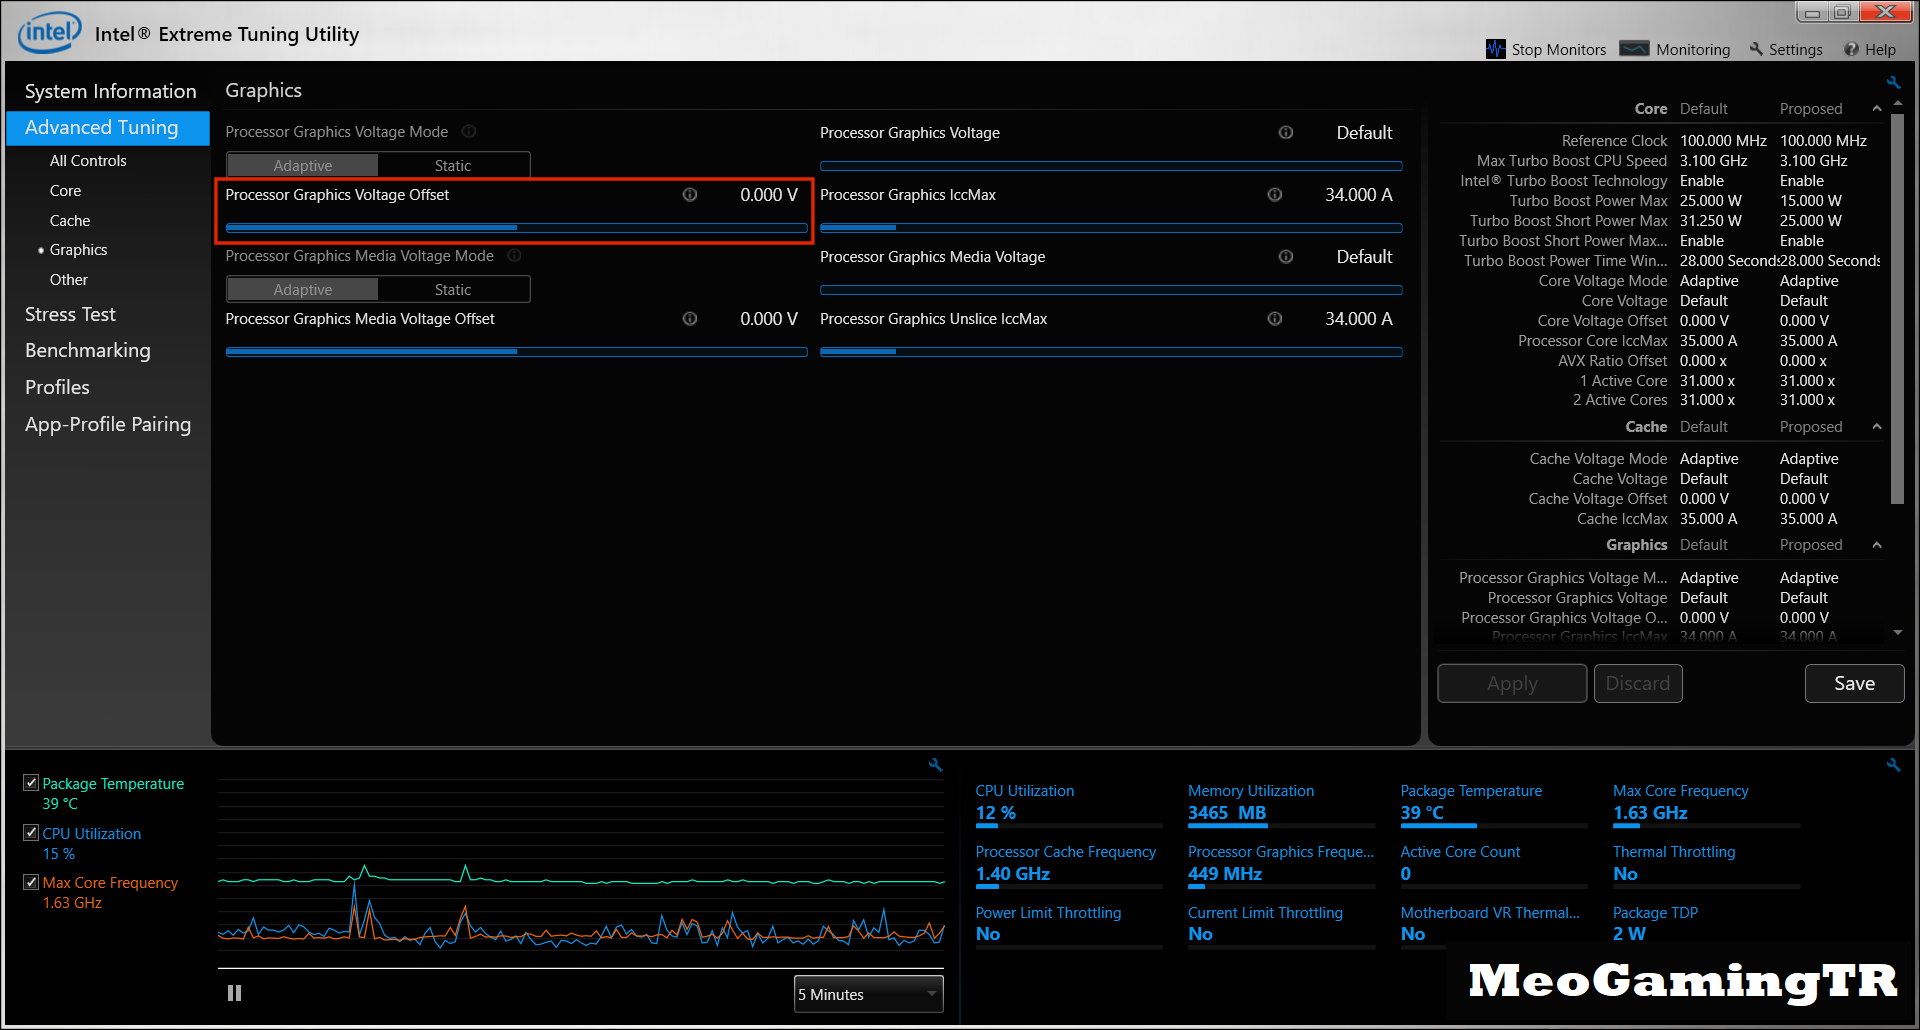This screenshot has width=1920, height=1030.
Task: Set Graphics Media Voltage Mode to Static
Action: pyautogui.click(x=453, y=289)
